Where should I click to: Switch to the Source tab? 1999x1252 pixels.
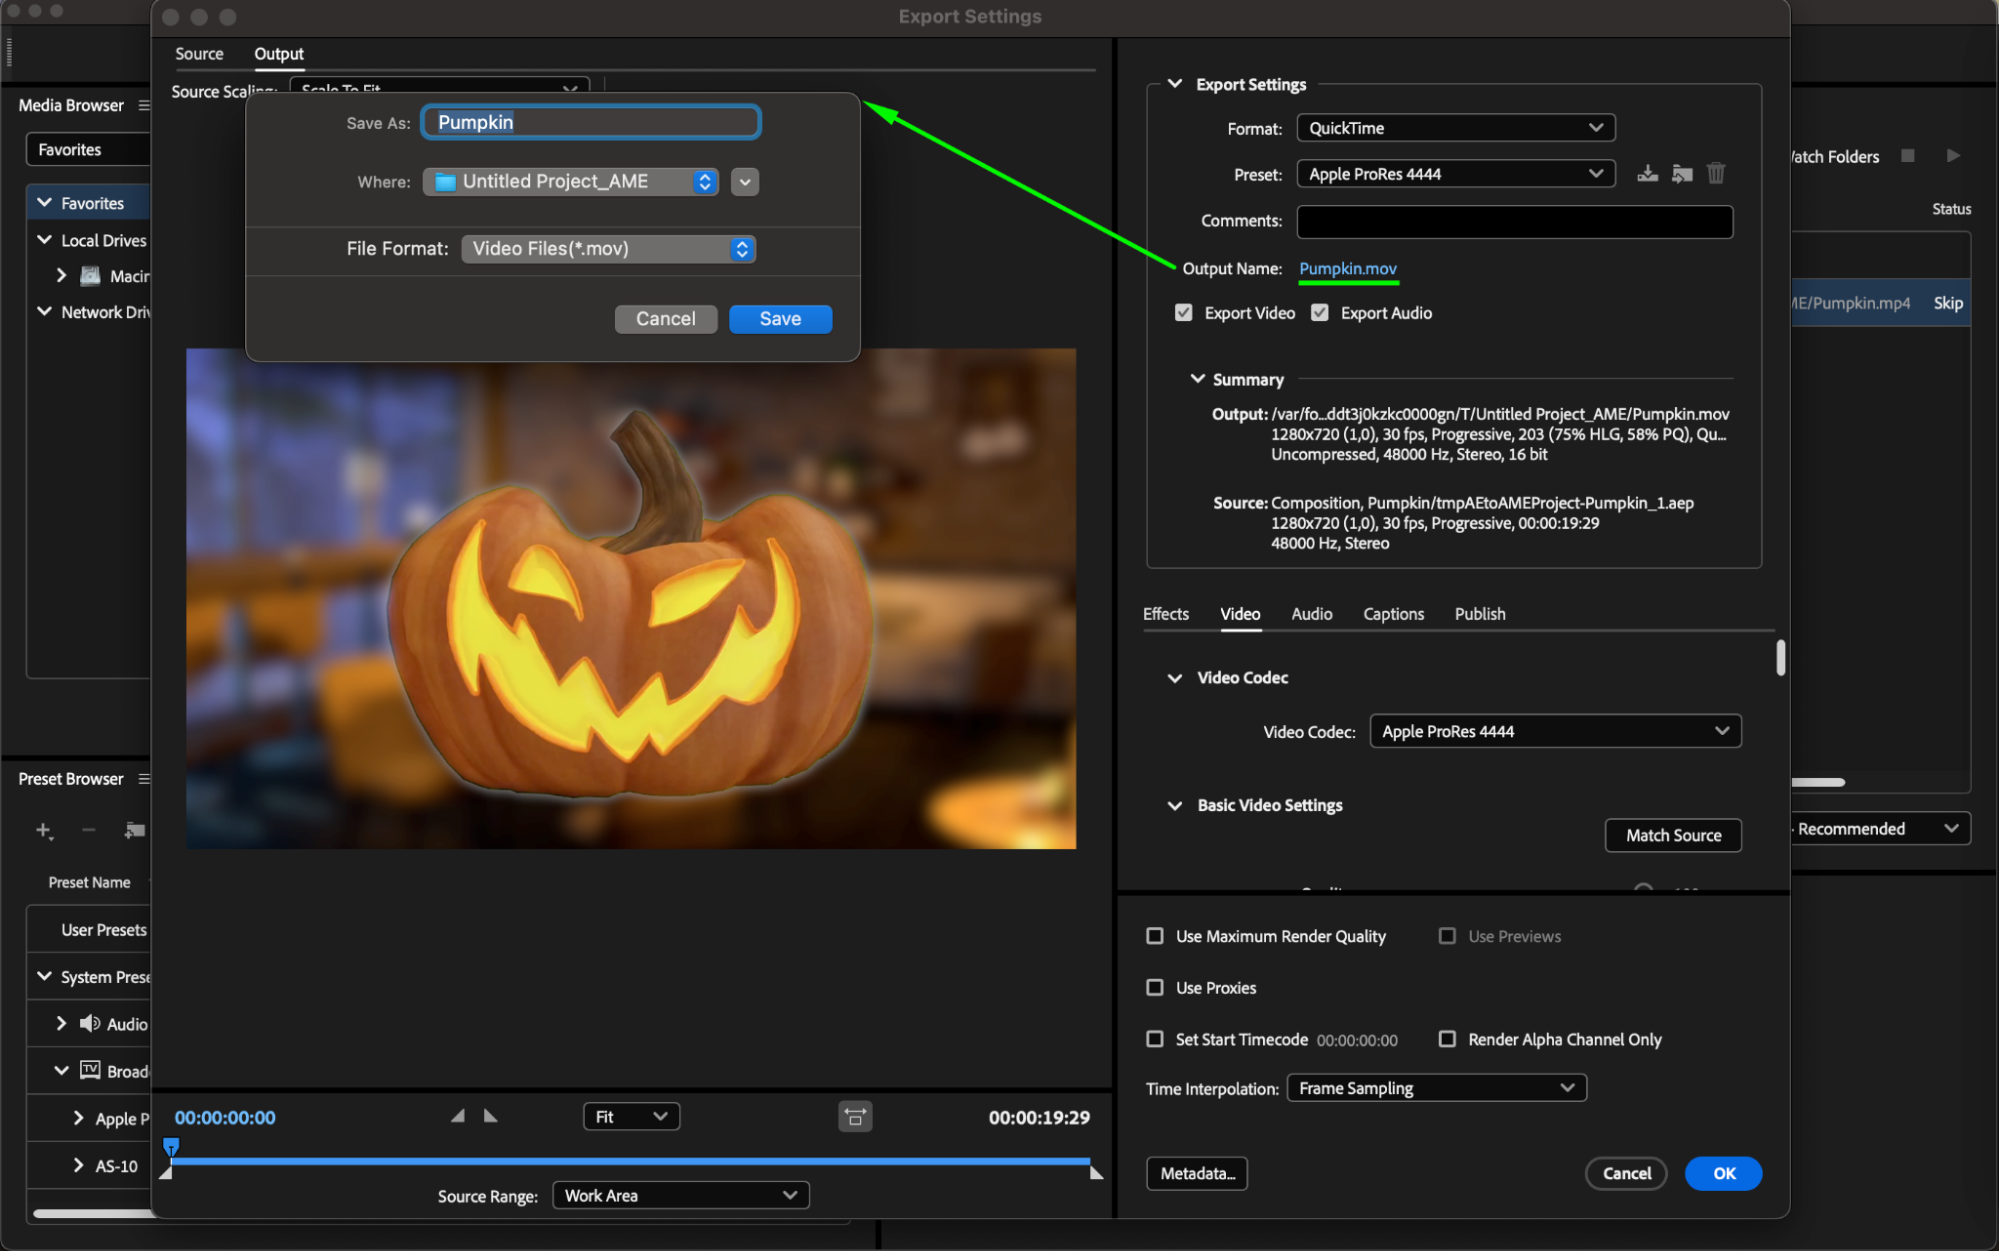pos(199,54)
